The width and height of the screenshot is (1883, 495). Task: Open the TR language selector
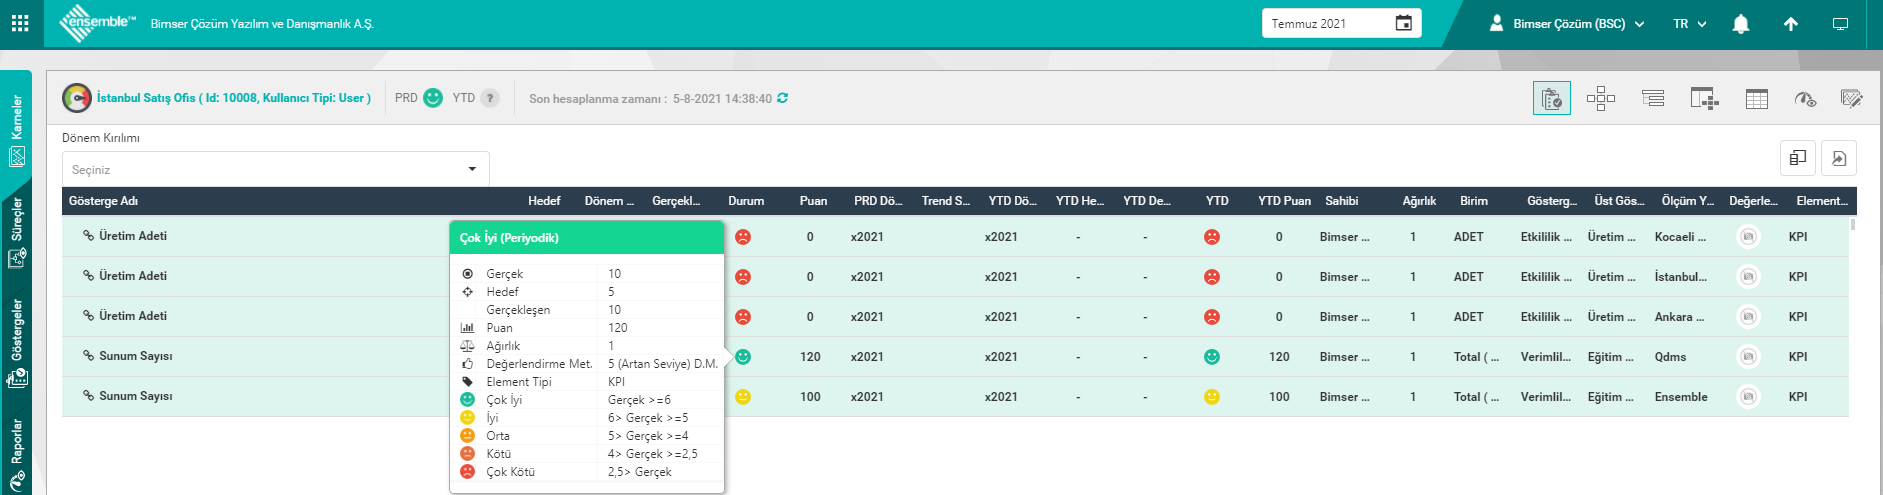click(1689, 24)
